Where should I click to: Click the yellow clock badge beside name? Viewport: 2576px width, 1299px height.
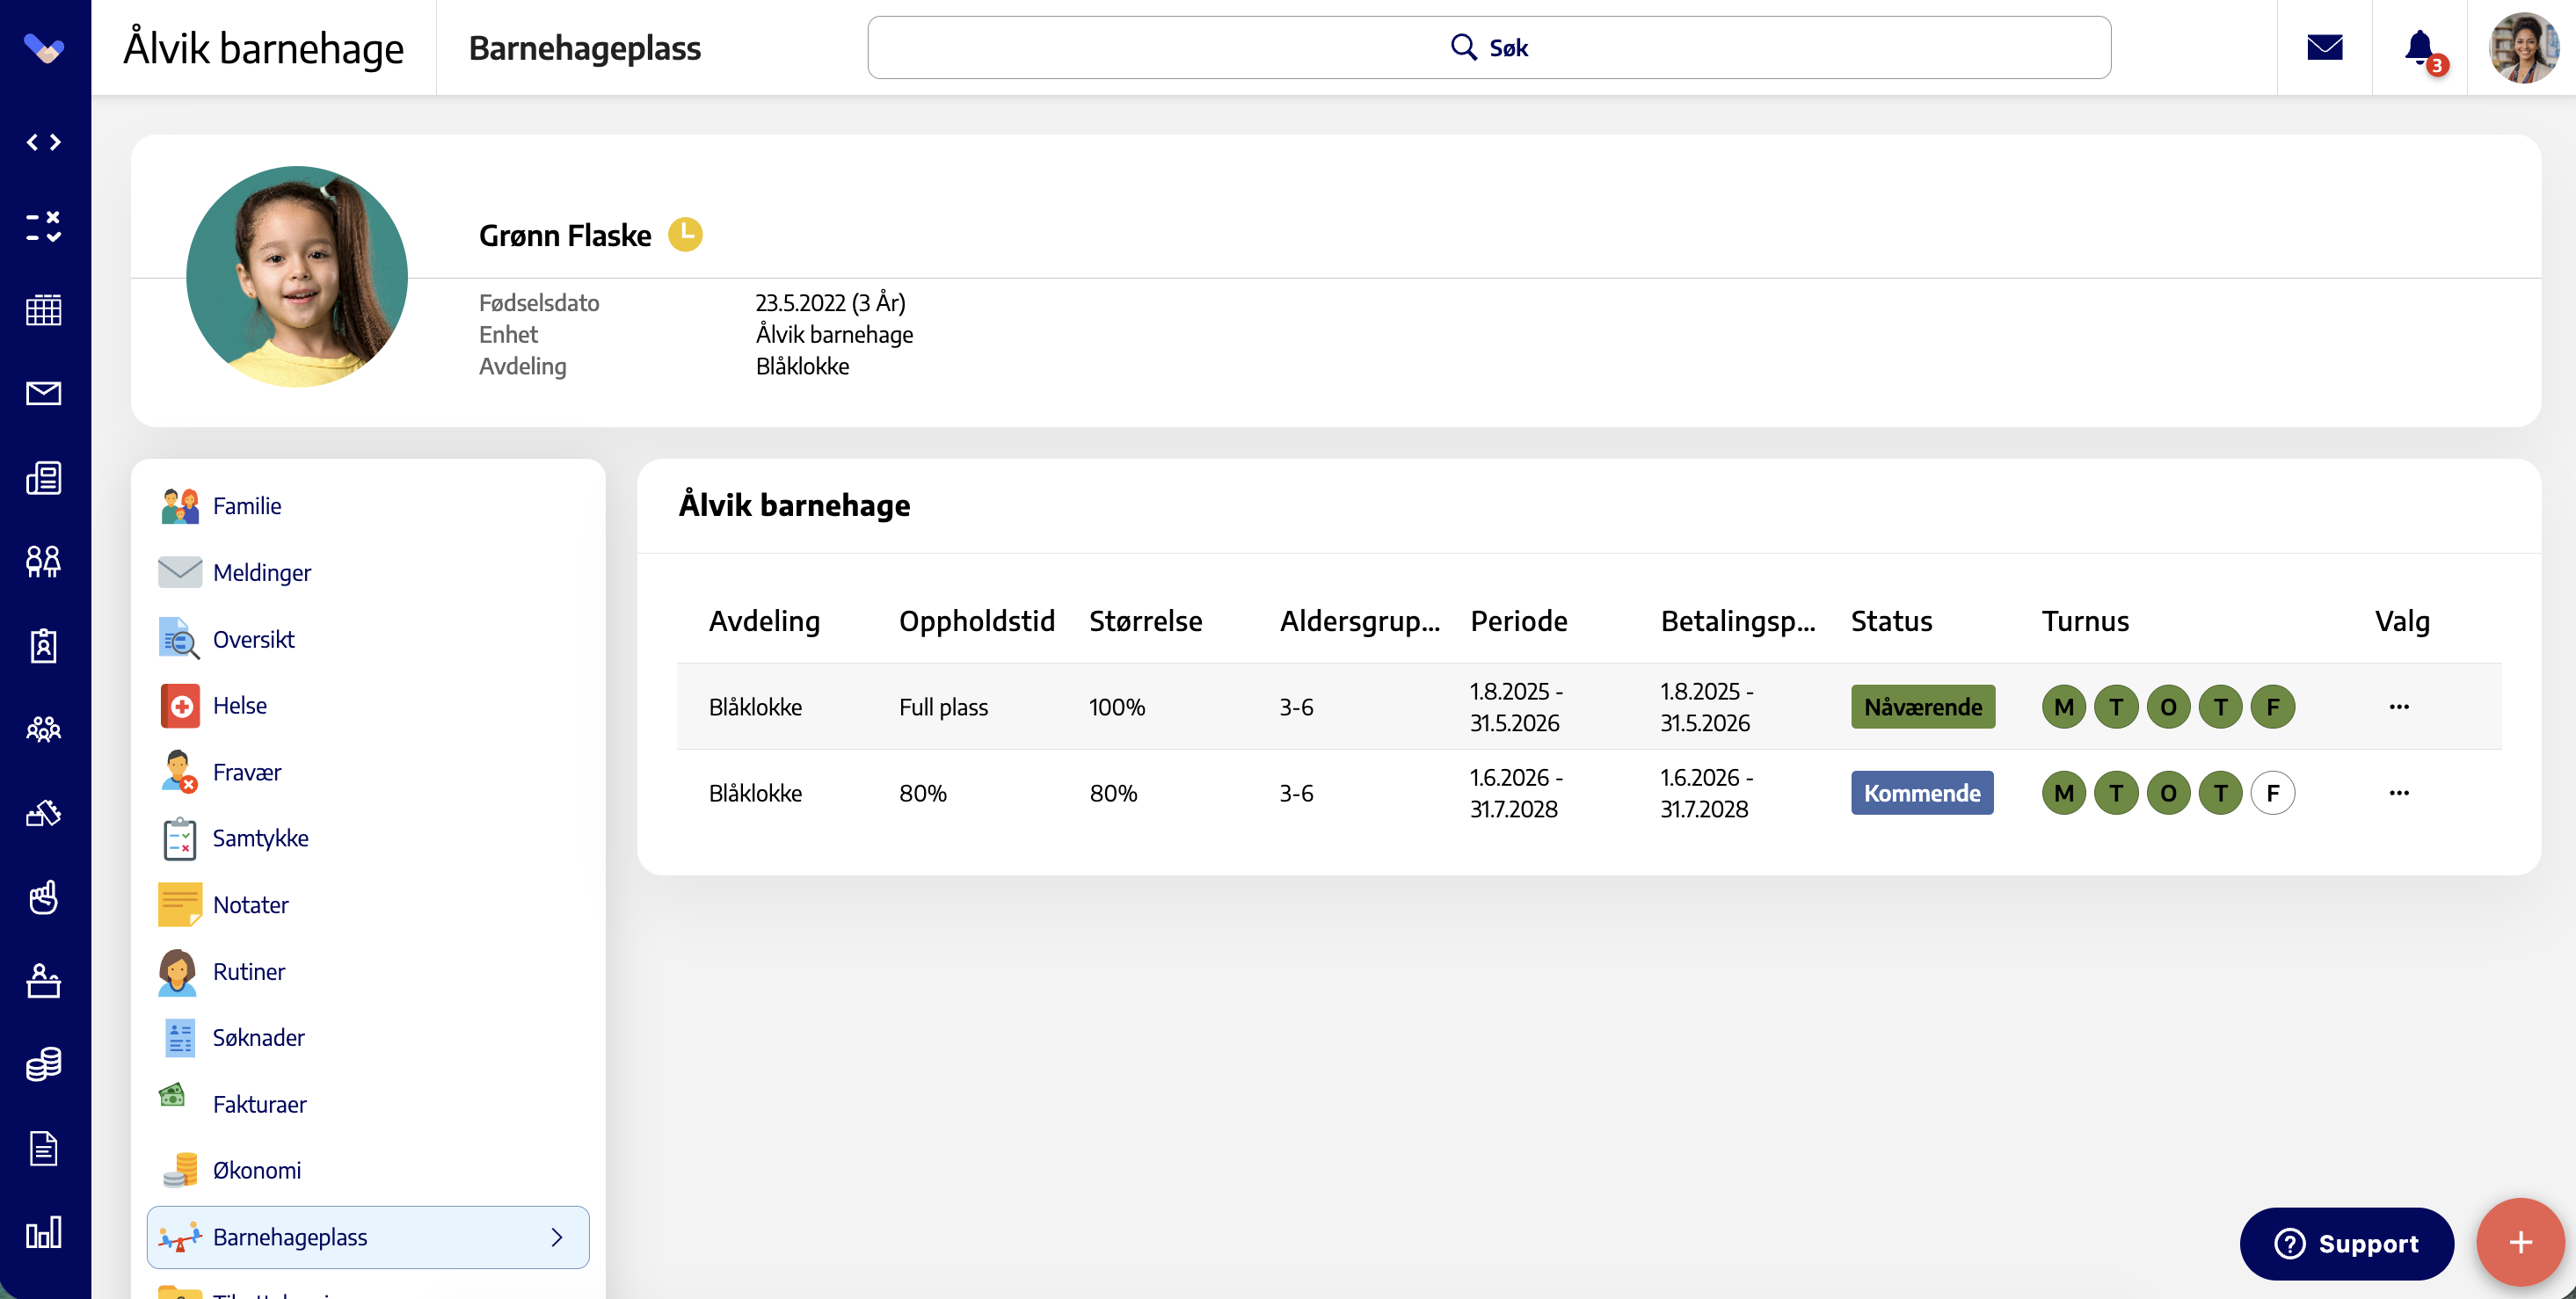[x=685, y=234]
